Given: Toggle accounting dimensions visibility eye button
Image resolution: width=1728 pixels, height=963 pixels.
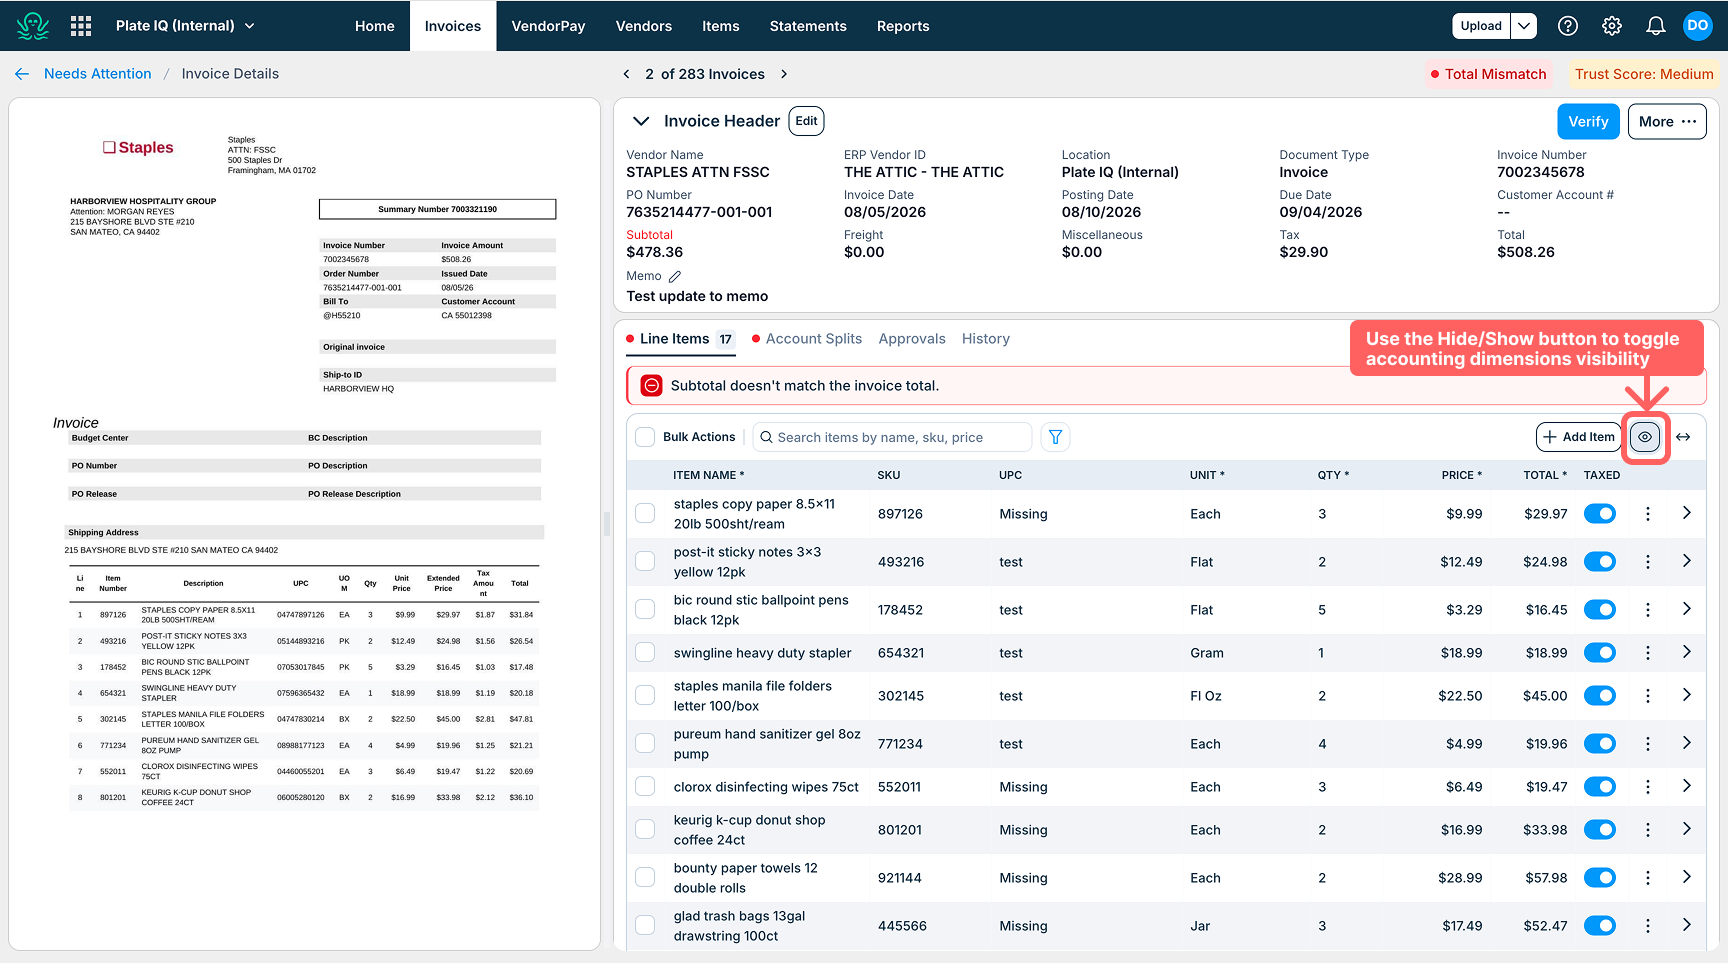Looking at the screenshot, I should [x=1645, y=437].
